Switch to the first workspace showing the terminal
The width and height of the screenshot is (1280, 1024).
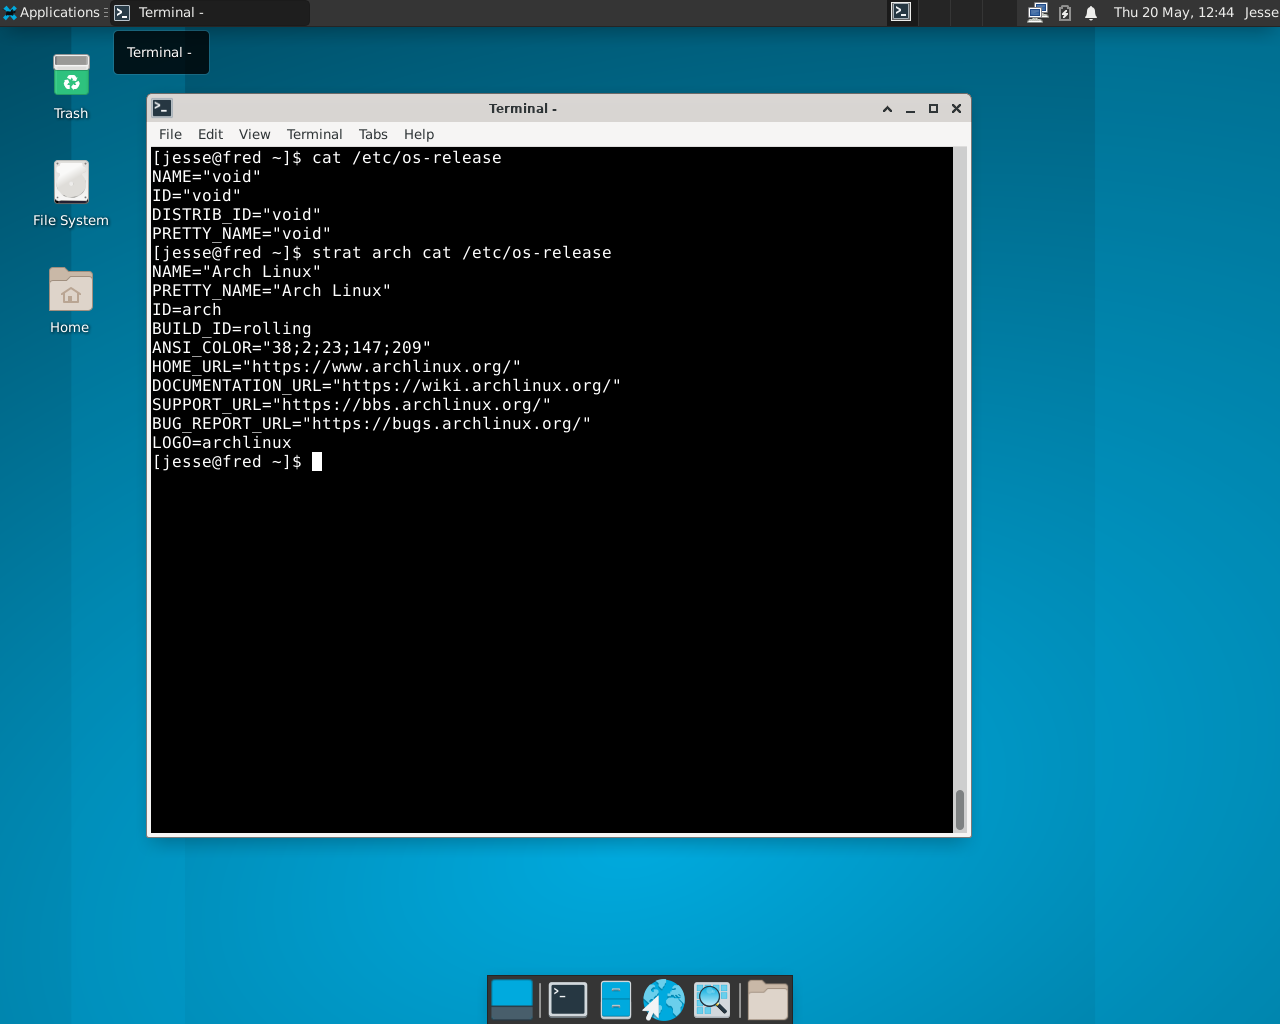point(901,12)
